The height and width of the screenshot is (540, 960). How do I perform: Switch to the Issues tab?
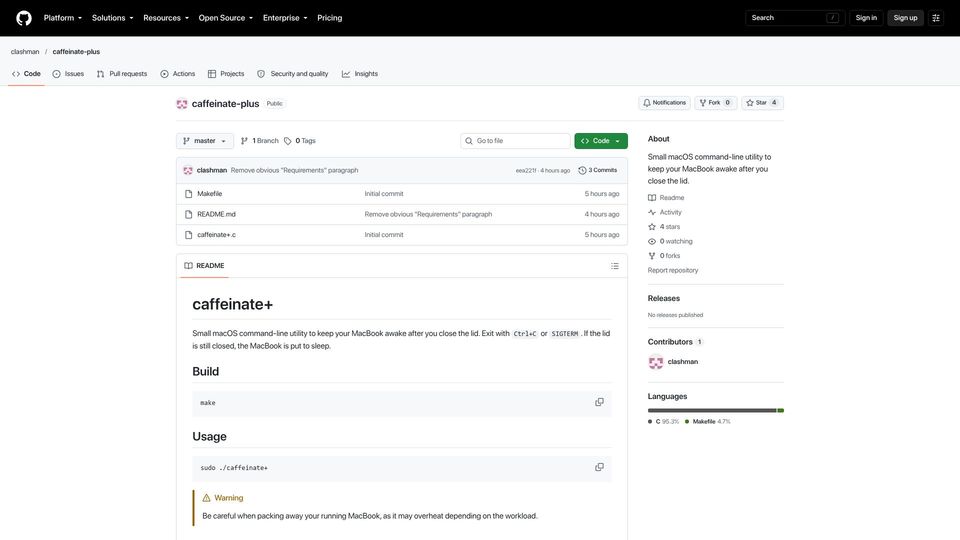[x=68, y=73]
